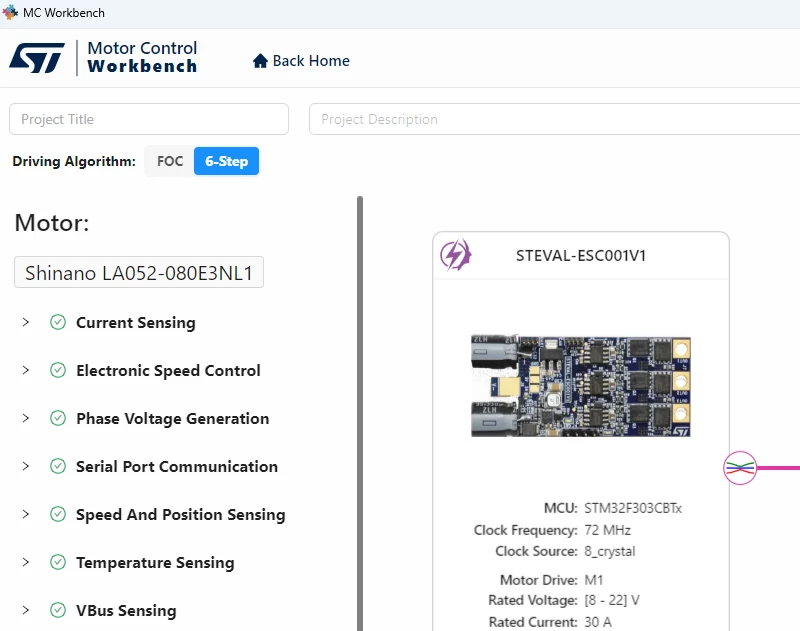Click the green check icon for Serial Port Communication
The height and width of the screenshot is (631, 800).
pos(58,466)
